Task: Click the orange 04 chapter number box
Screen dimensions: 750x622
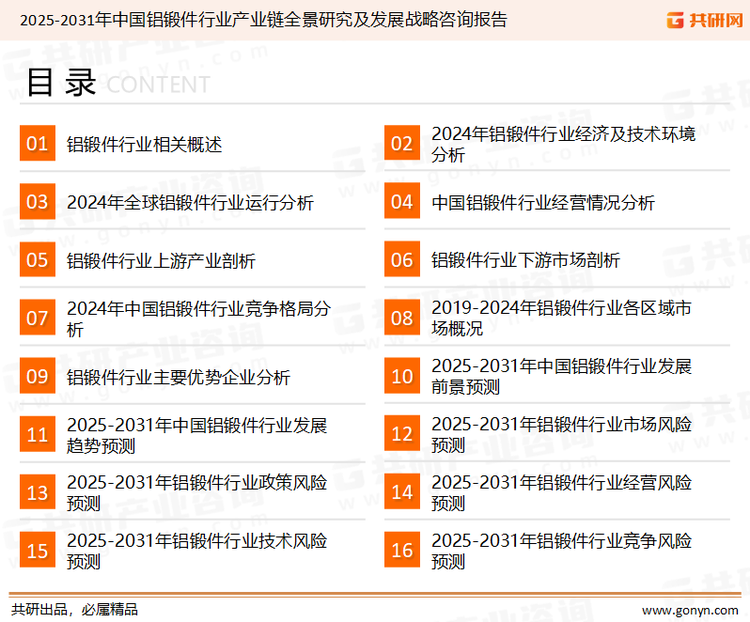Action: click(402, 201)
